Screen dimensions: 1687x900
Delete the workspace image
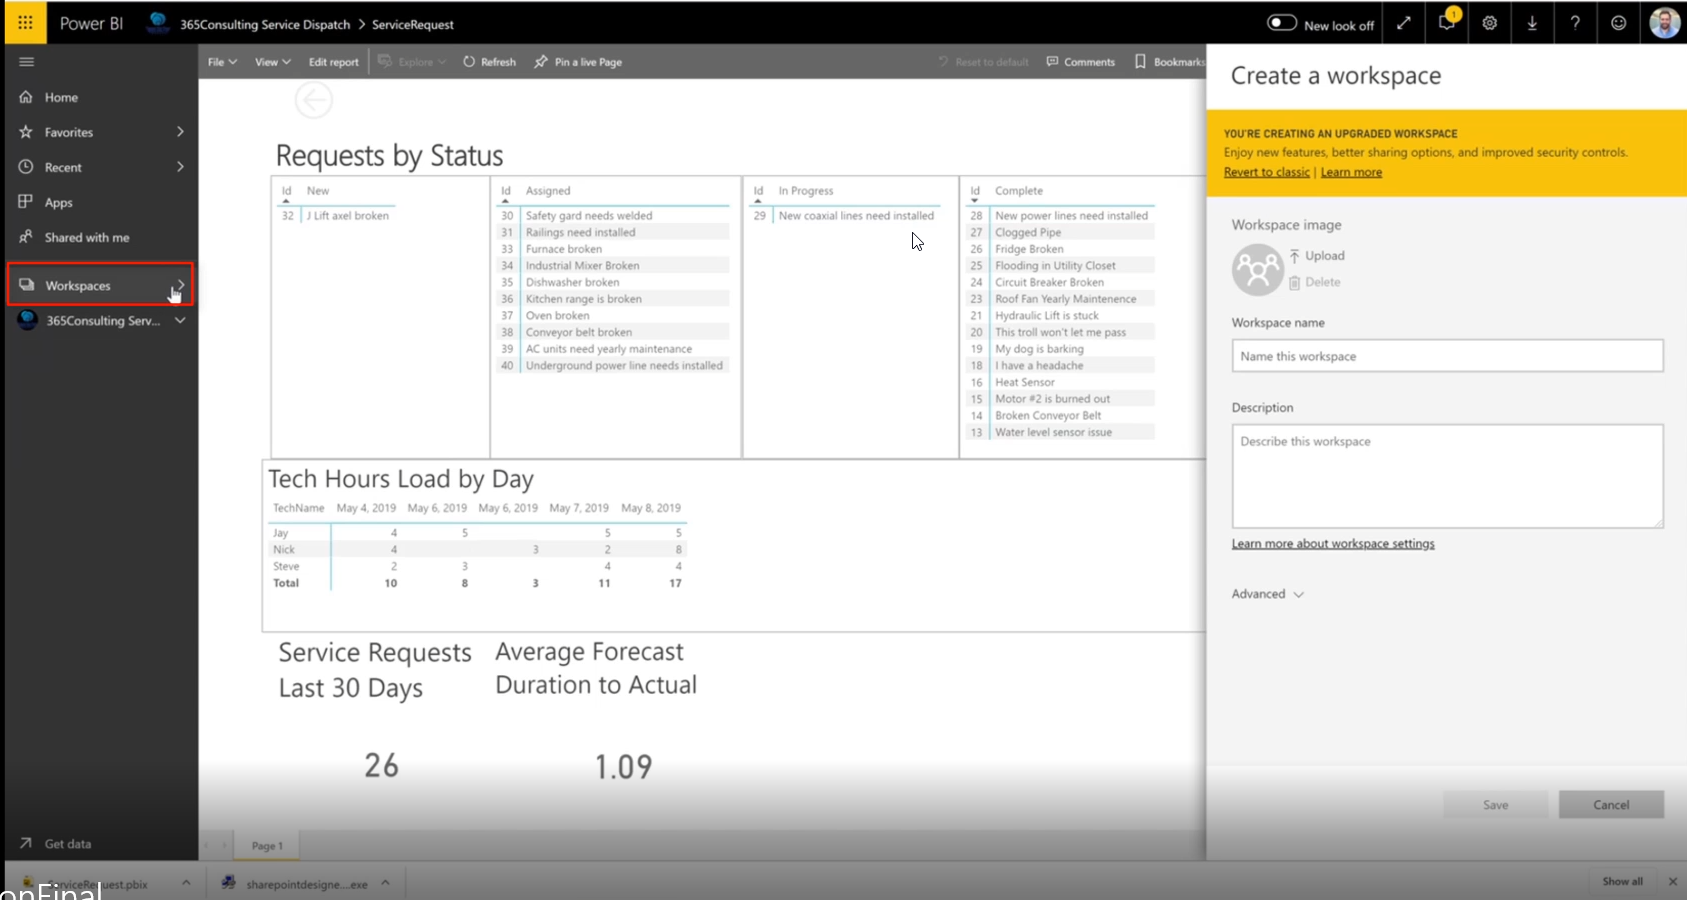(x=1315, y=282)
